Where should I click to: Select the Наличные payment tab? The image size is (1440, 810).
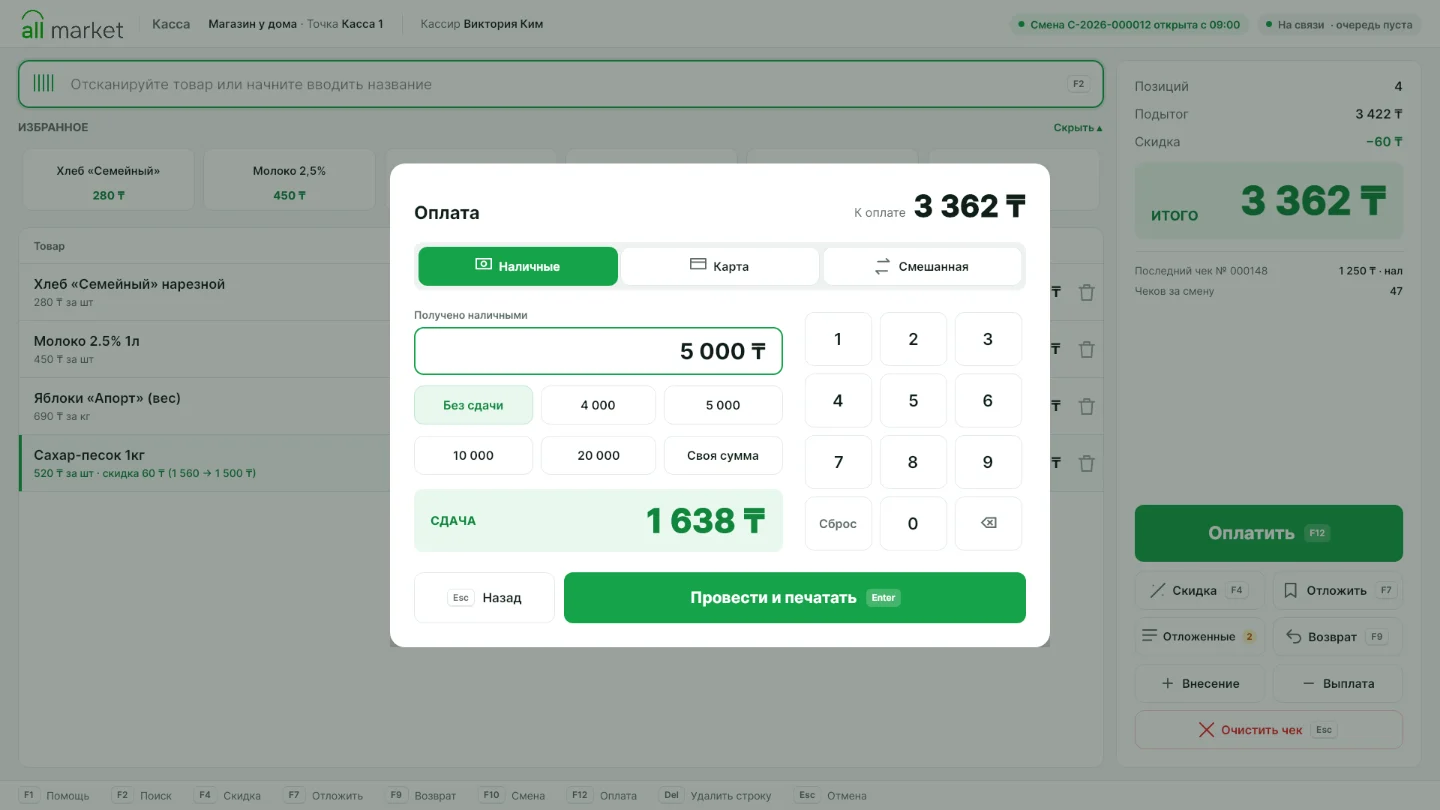click(x=518, y=266)
